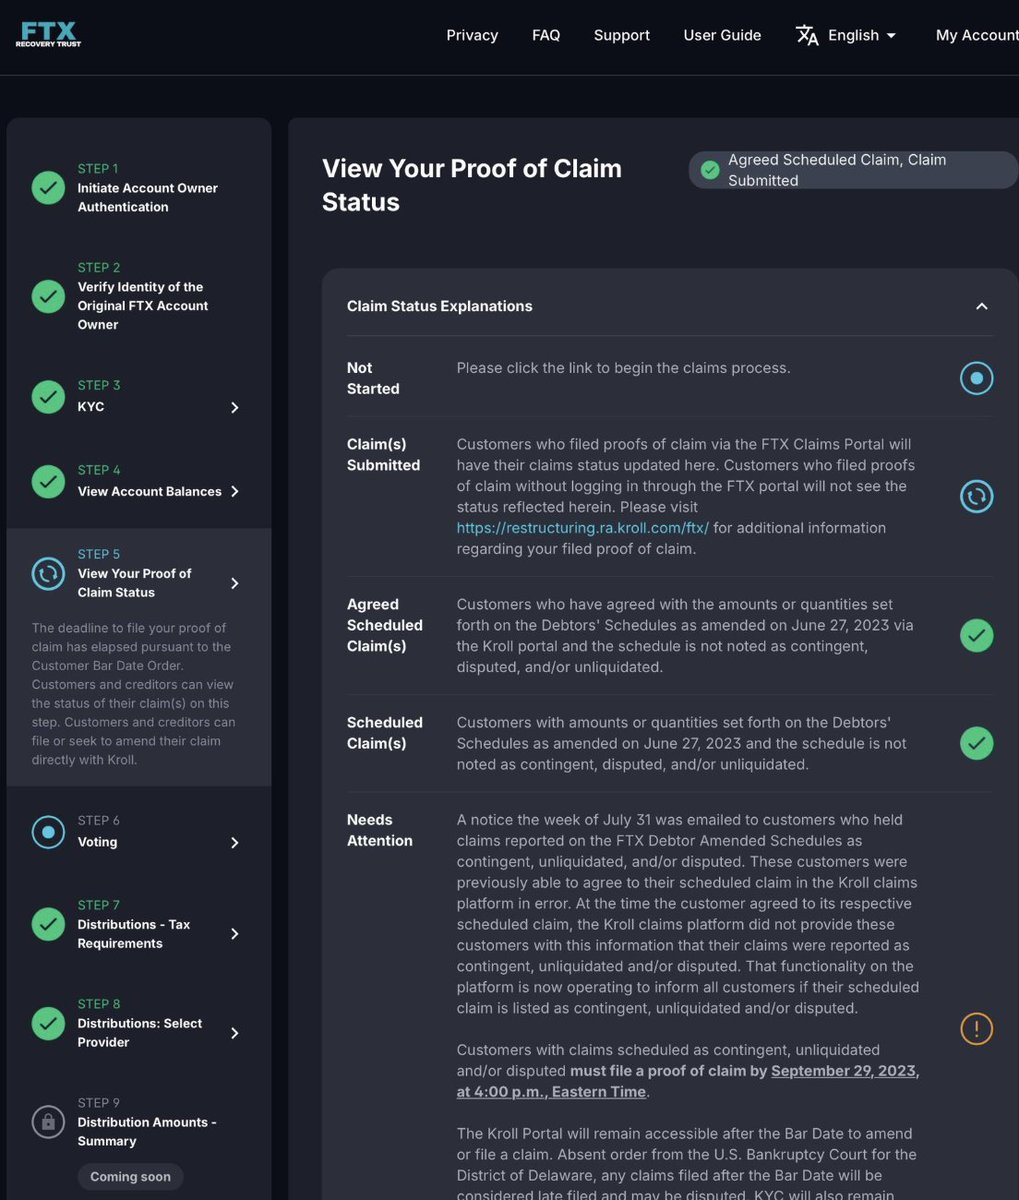Open the FAQ page
This screenshot has width=1019, height=1200.
[546, 35]
